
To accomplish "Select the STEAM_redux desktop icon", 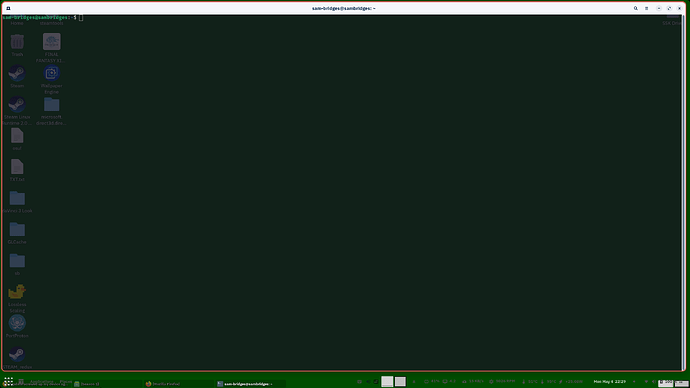I will [x=17, y=358].
